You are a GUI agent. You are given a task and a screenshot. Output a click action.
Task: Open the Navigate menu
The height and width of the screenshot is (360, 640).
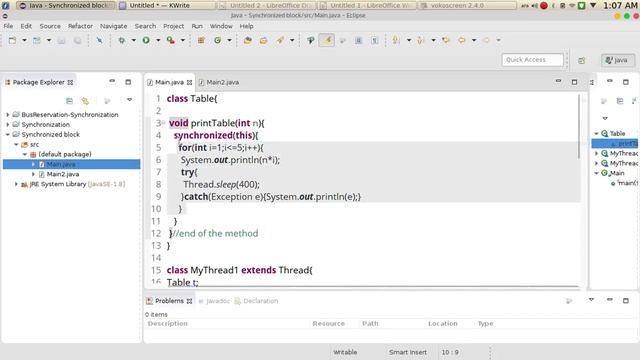tap(113, 26)
